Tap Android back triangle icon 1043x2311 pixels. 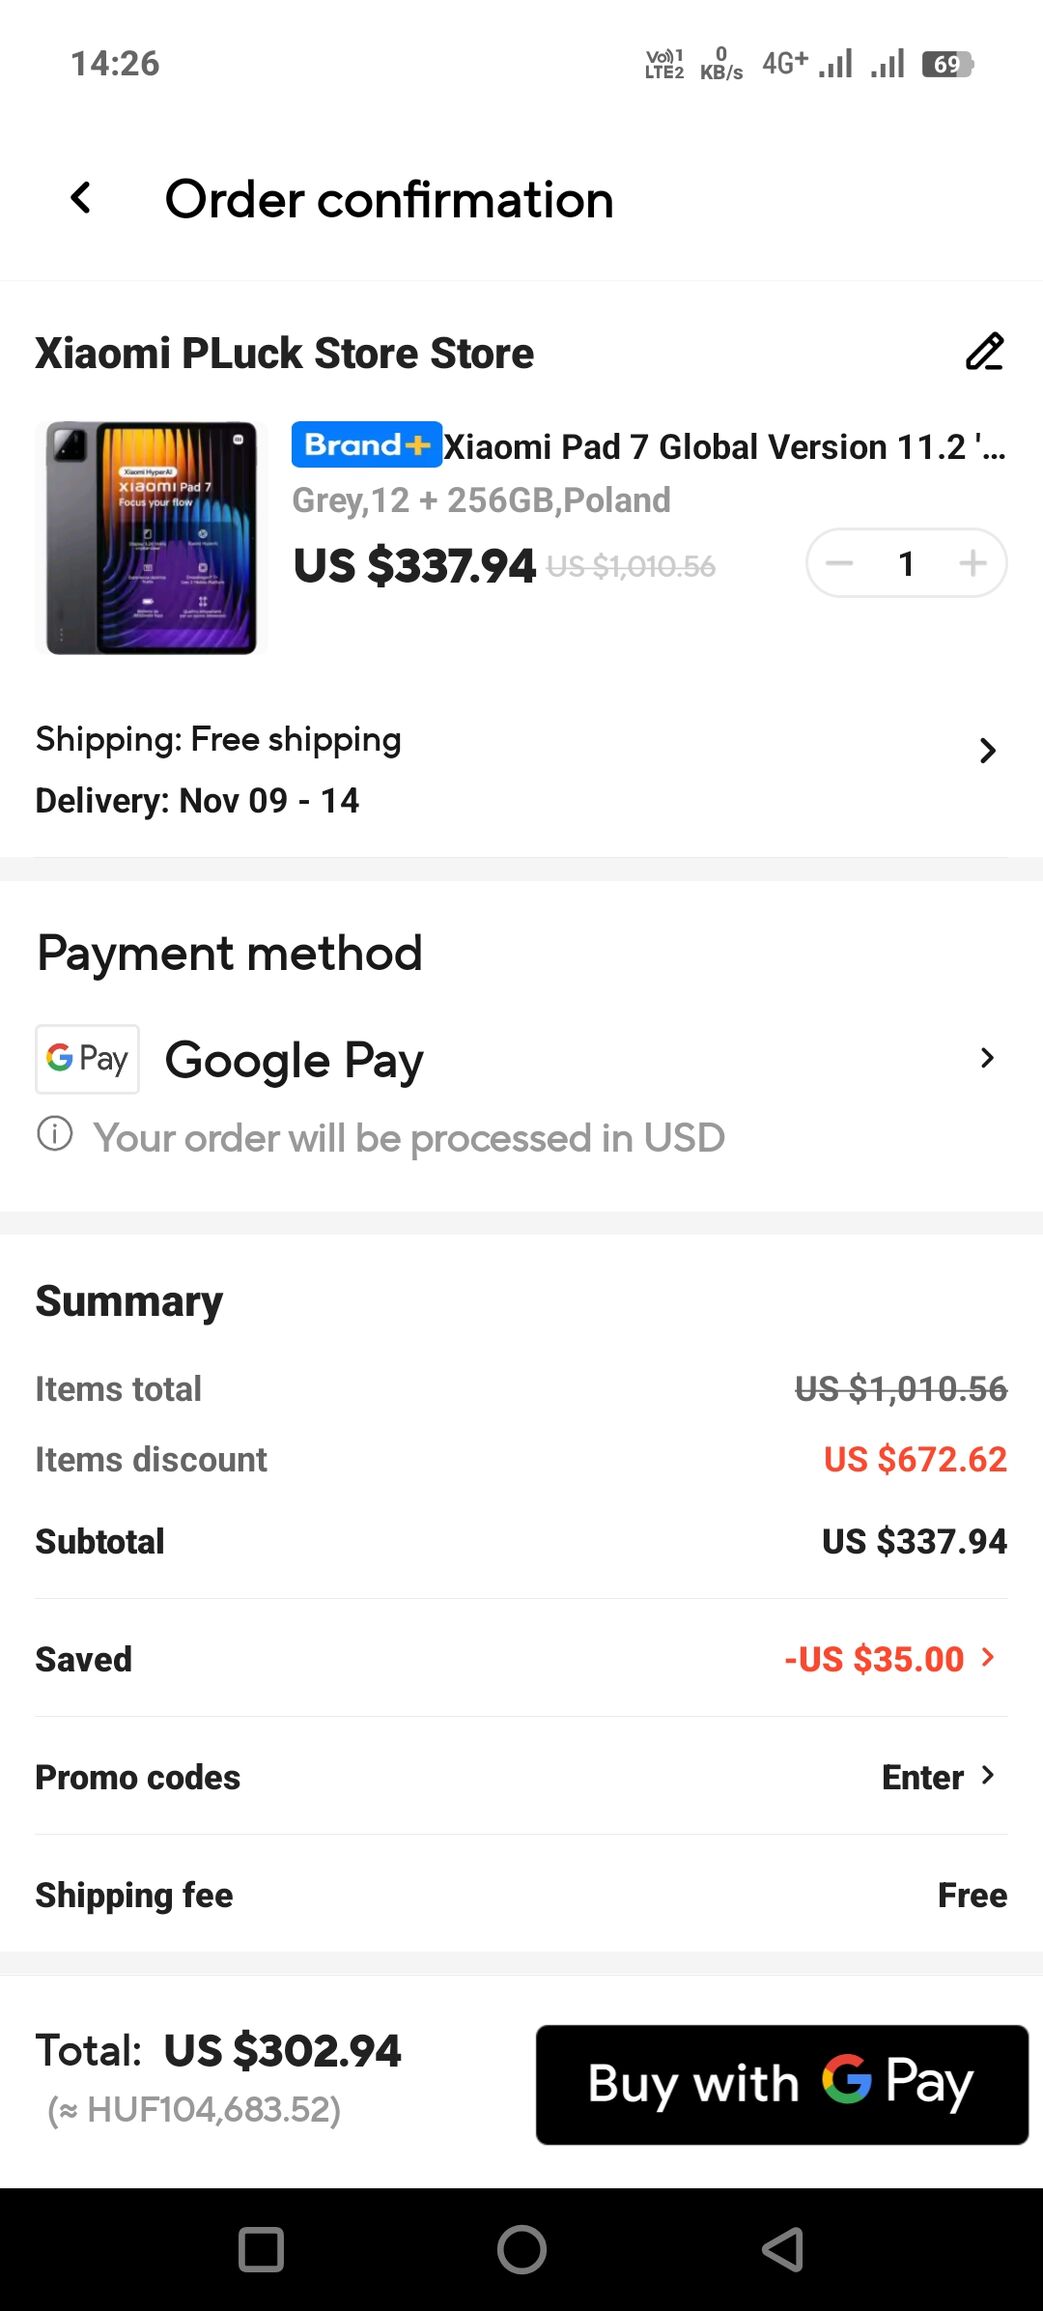pos(782,2250)
